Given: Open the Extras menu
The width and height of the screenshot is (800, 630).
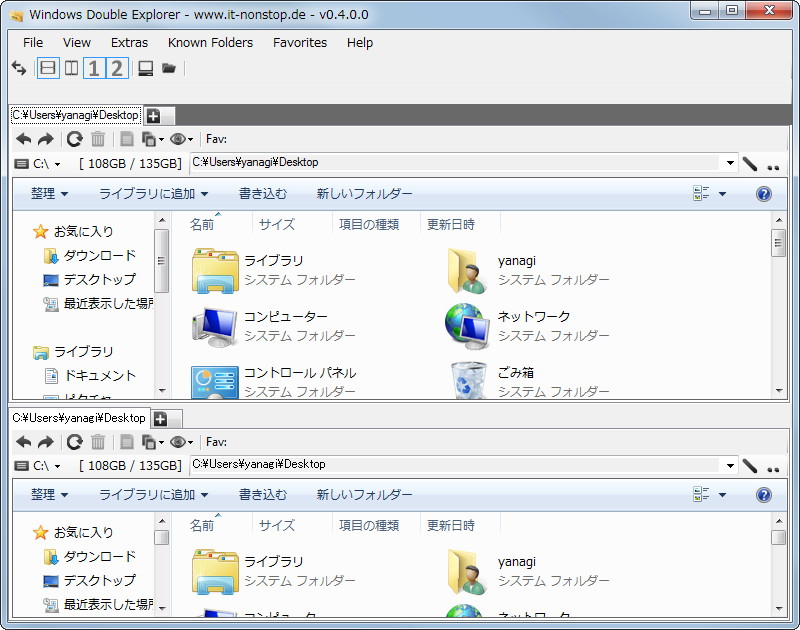Looking at the screenshot, I should (x=130, y=43).
